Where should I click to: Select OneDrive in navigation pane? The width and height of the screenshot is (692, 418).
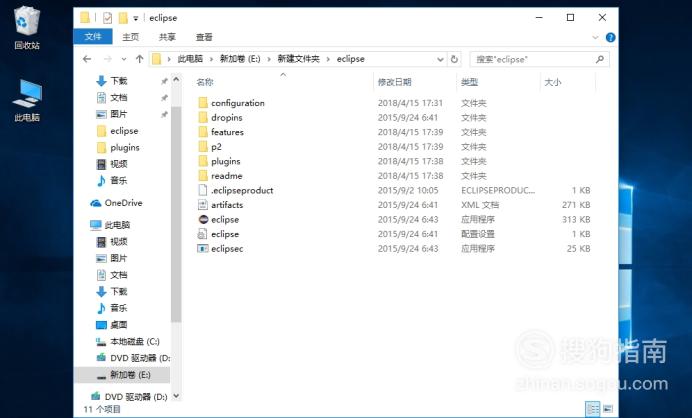123,203
